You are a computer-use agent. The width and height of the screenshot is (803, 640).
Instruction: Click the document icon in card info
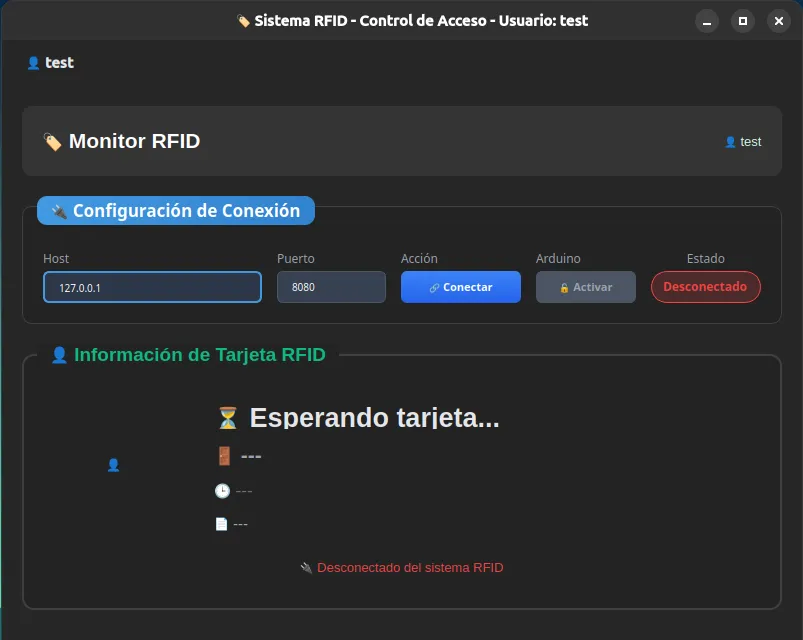click(x=221, y=524)
